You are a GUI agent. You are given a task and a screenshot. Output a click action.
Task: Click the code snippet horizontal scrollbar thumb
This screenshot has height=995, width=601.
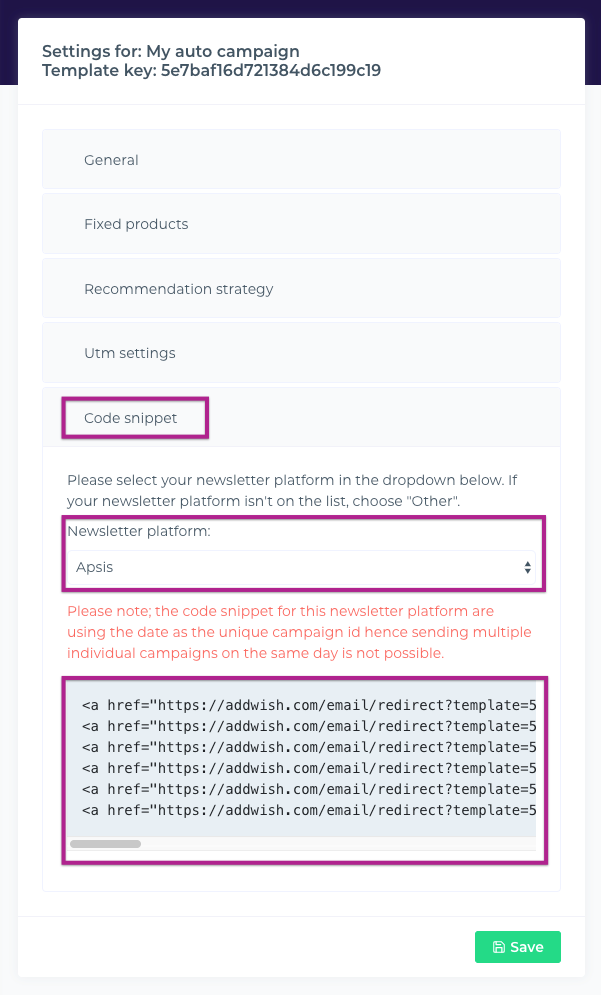pos(105,844)
